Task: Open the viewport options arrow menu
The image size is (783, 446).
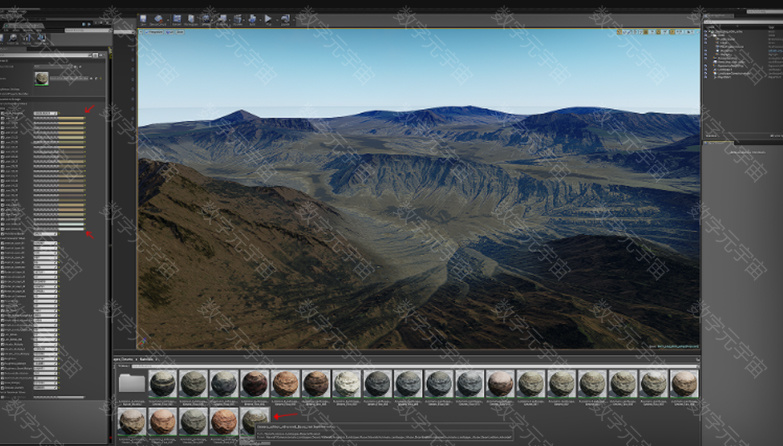Action: point(141,32)
